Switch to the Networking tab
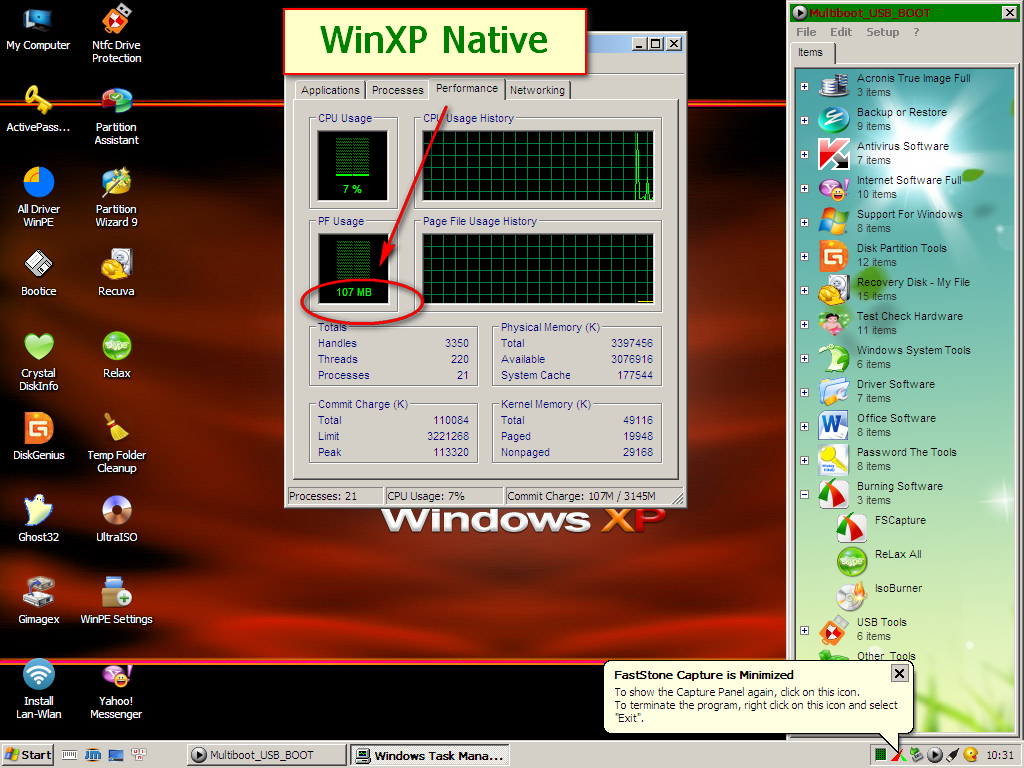 537,90
